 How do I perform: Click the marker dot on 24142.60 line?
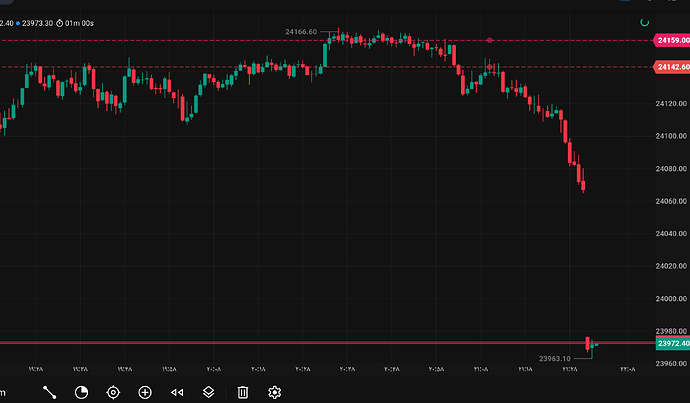(490, 67)
